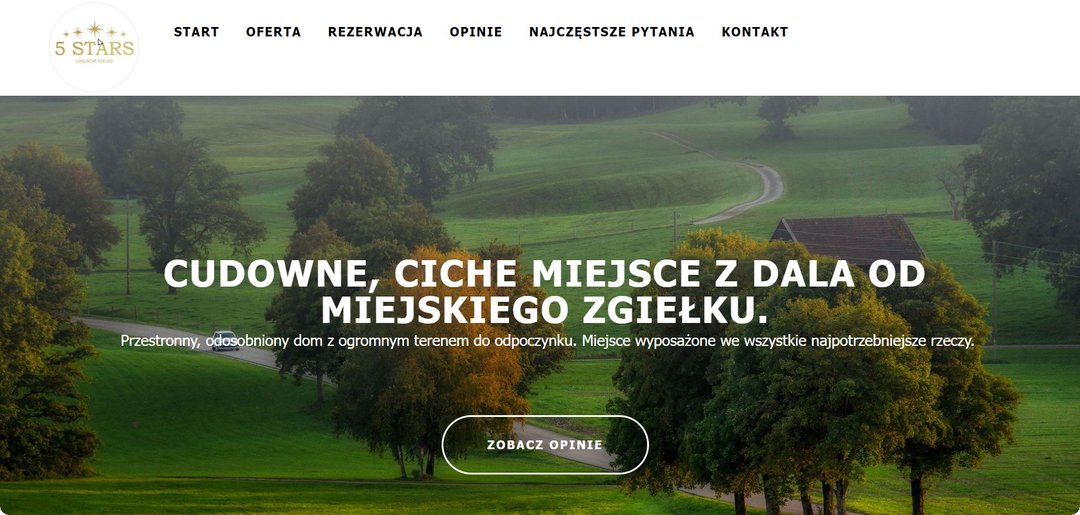This screenshot has width=1080, height=515.
Task: Click empty header area right of KONTAKT
Action: click(930, 32)
